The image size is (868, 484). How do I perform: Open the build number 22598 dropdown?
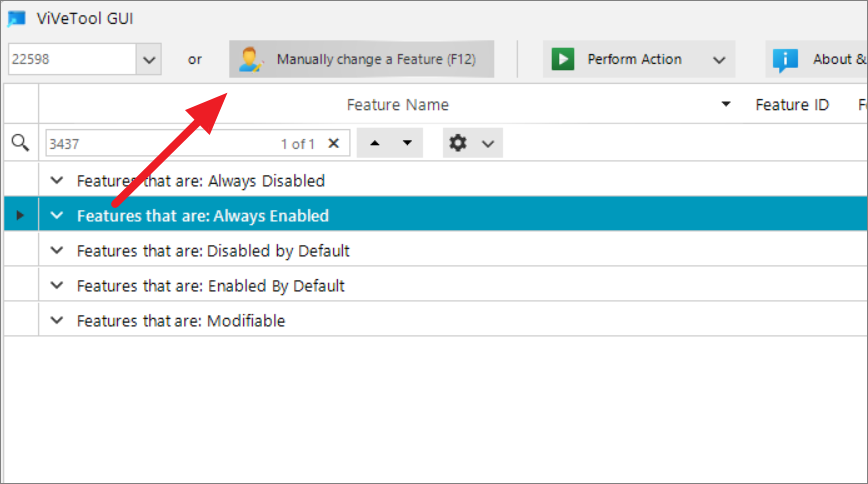click(x=149, y=59)
